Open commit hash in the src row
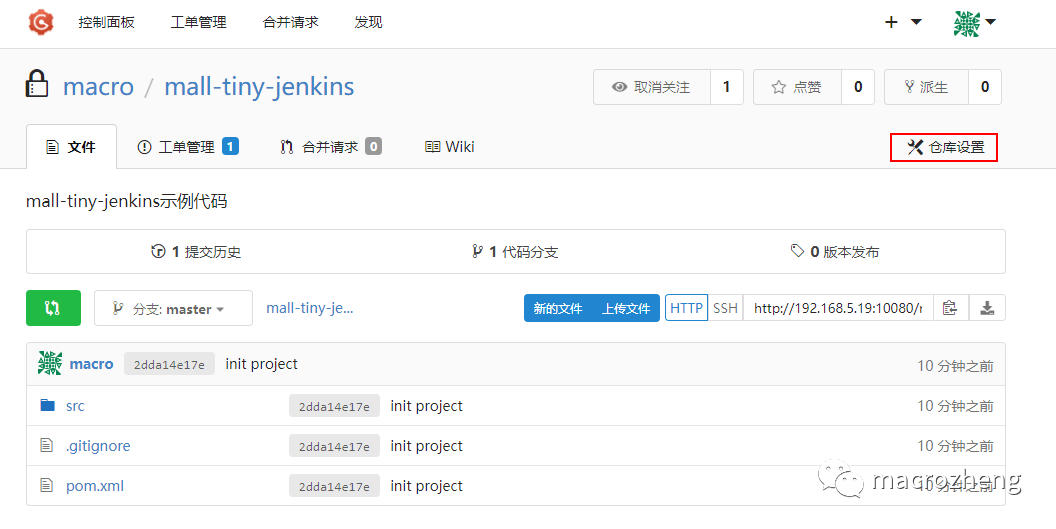Viewport: 1056px width, 529px height. click(334, 406)
